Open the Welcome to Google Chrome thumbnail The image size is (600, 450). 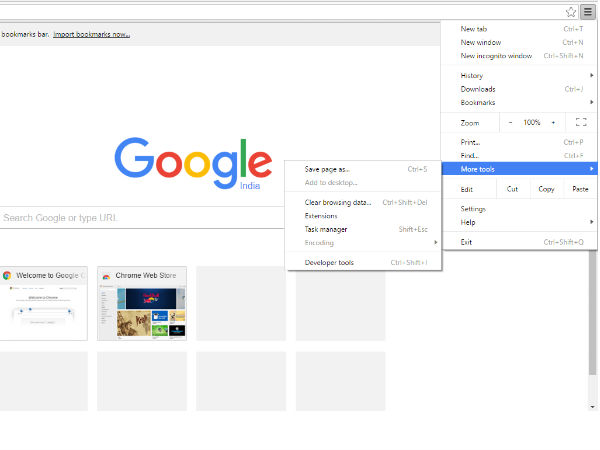tap(43, 304)
